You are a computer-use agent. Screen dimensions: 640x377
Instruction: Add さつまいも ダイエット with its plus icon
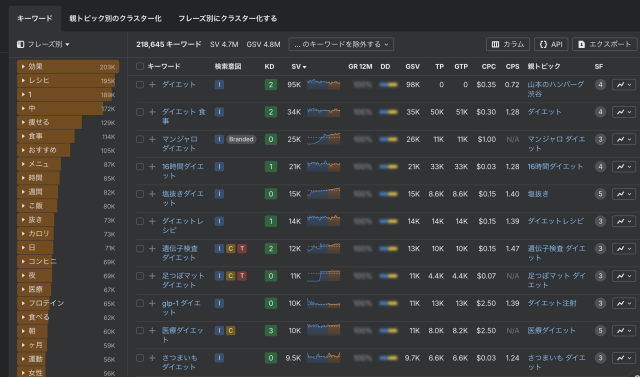pos(152,358)
